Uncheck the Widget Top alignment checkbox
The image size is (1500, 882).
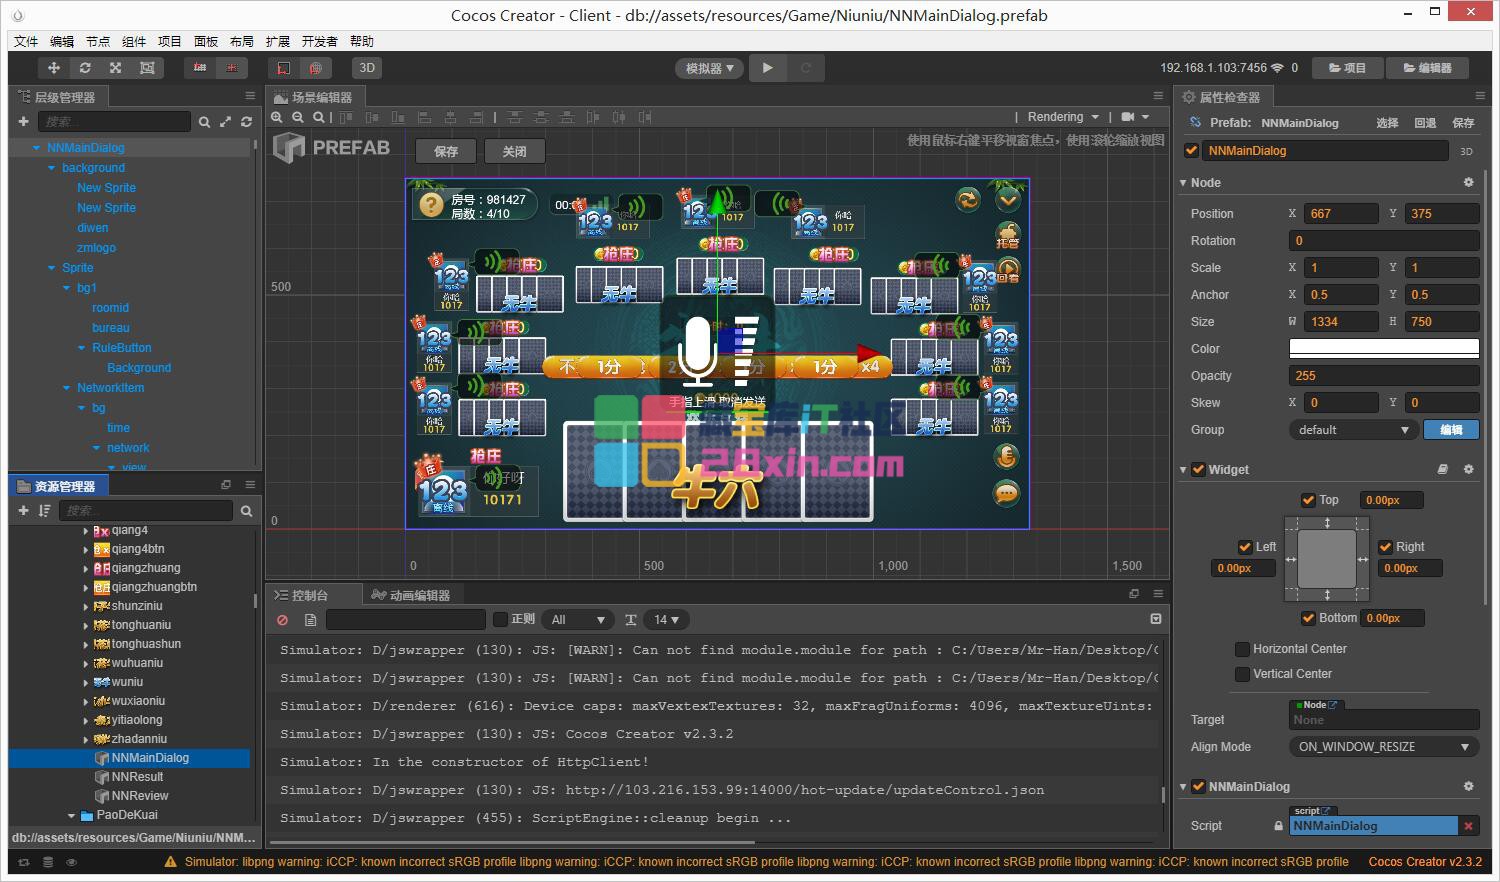point(1308,500)
